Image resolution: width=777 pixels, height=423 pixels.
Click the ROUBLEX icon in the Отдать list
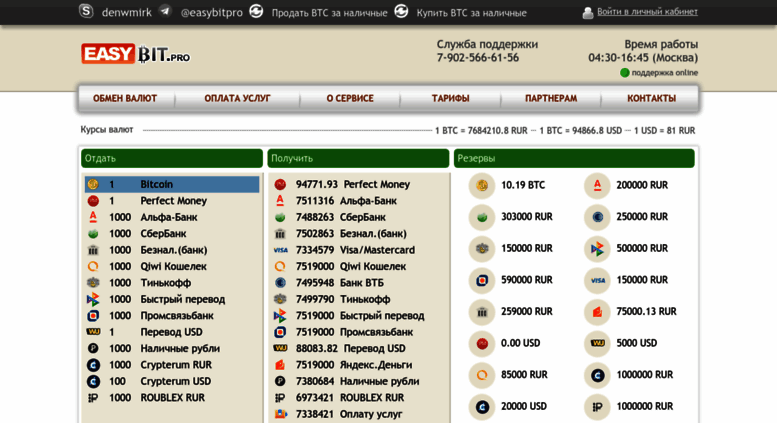point(93,398)
